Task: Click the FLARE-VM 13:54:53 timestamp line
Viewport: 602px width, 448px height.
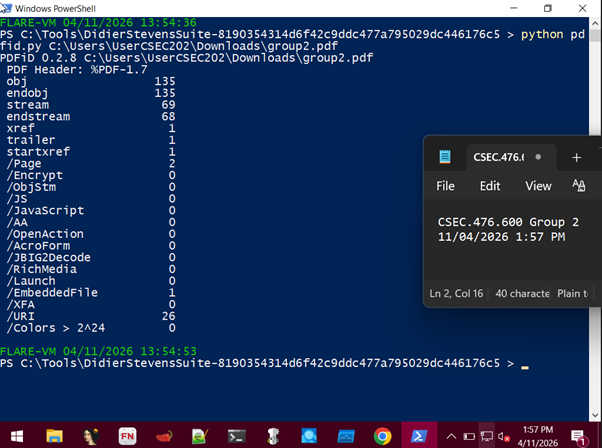Action: coord(98,351)
